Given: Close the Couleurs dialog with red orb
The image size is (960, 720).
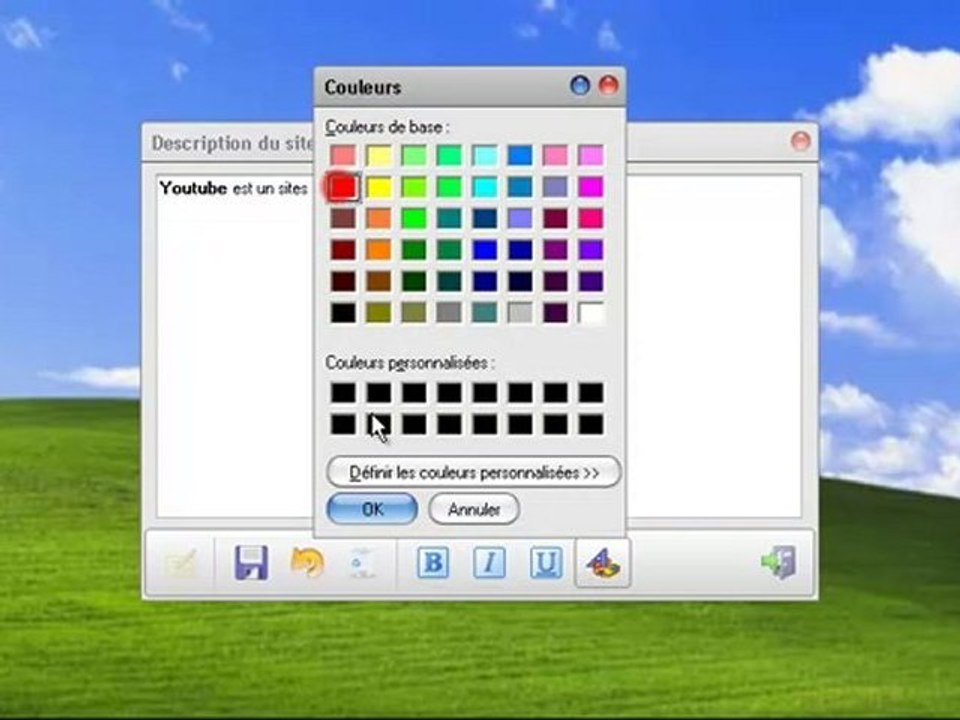Looking at the screenshot, I should [608, 85].
